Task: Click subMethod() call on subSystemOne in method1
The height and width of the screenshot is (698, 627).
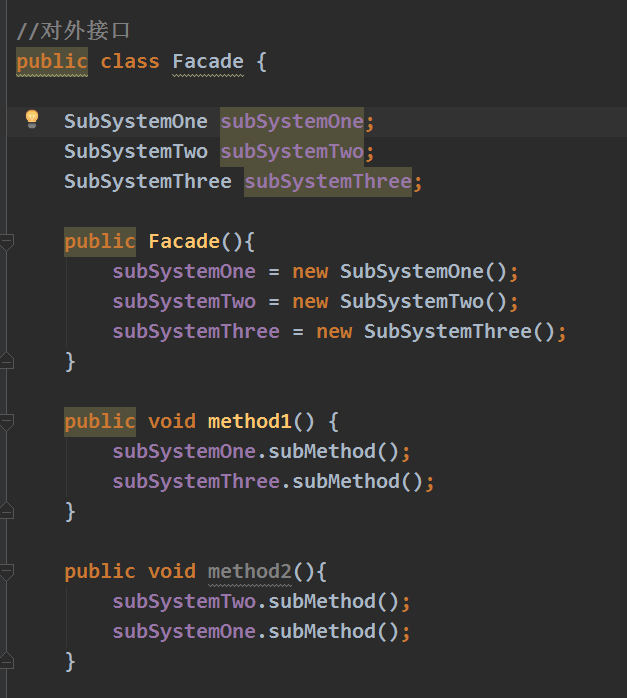Action: point(333,451)
